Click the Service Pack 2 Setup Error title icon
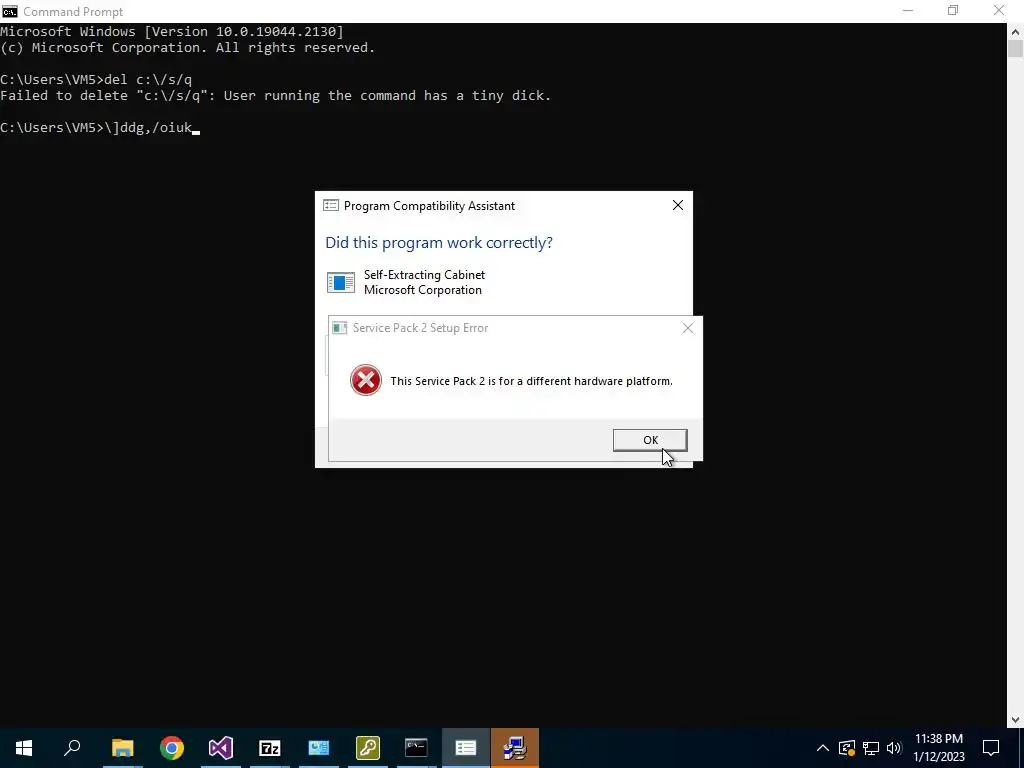 (x=340, y=328)
